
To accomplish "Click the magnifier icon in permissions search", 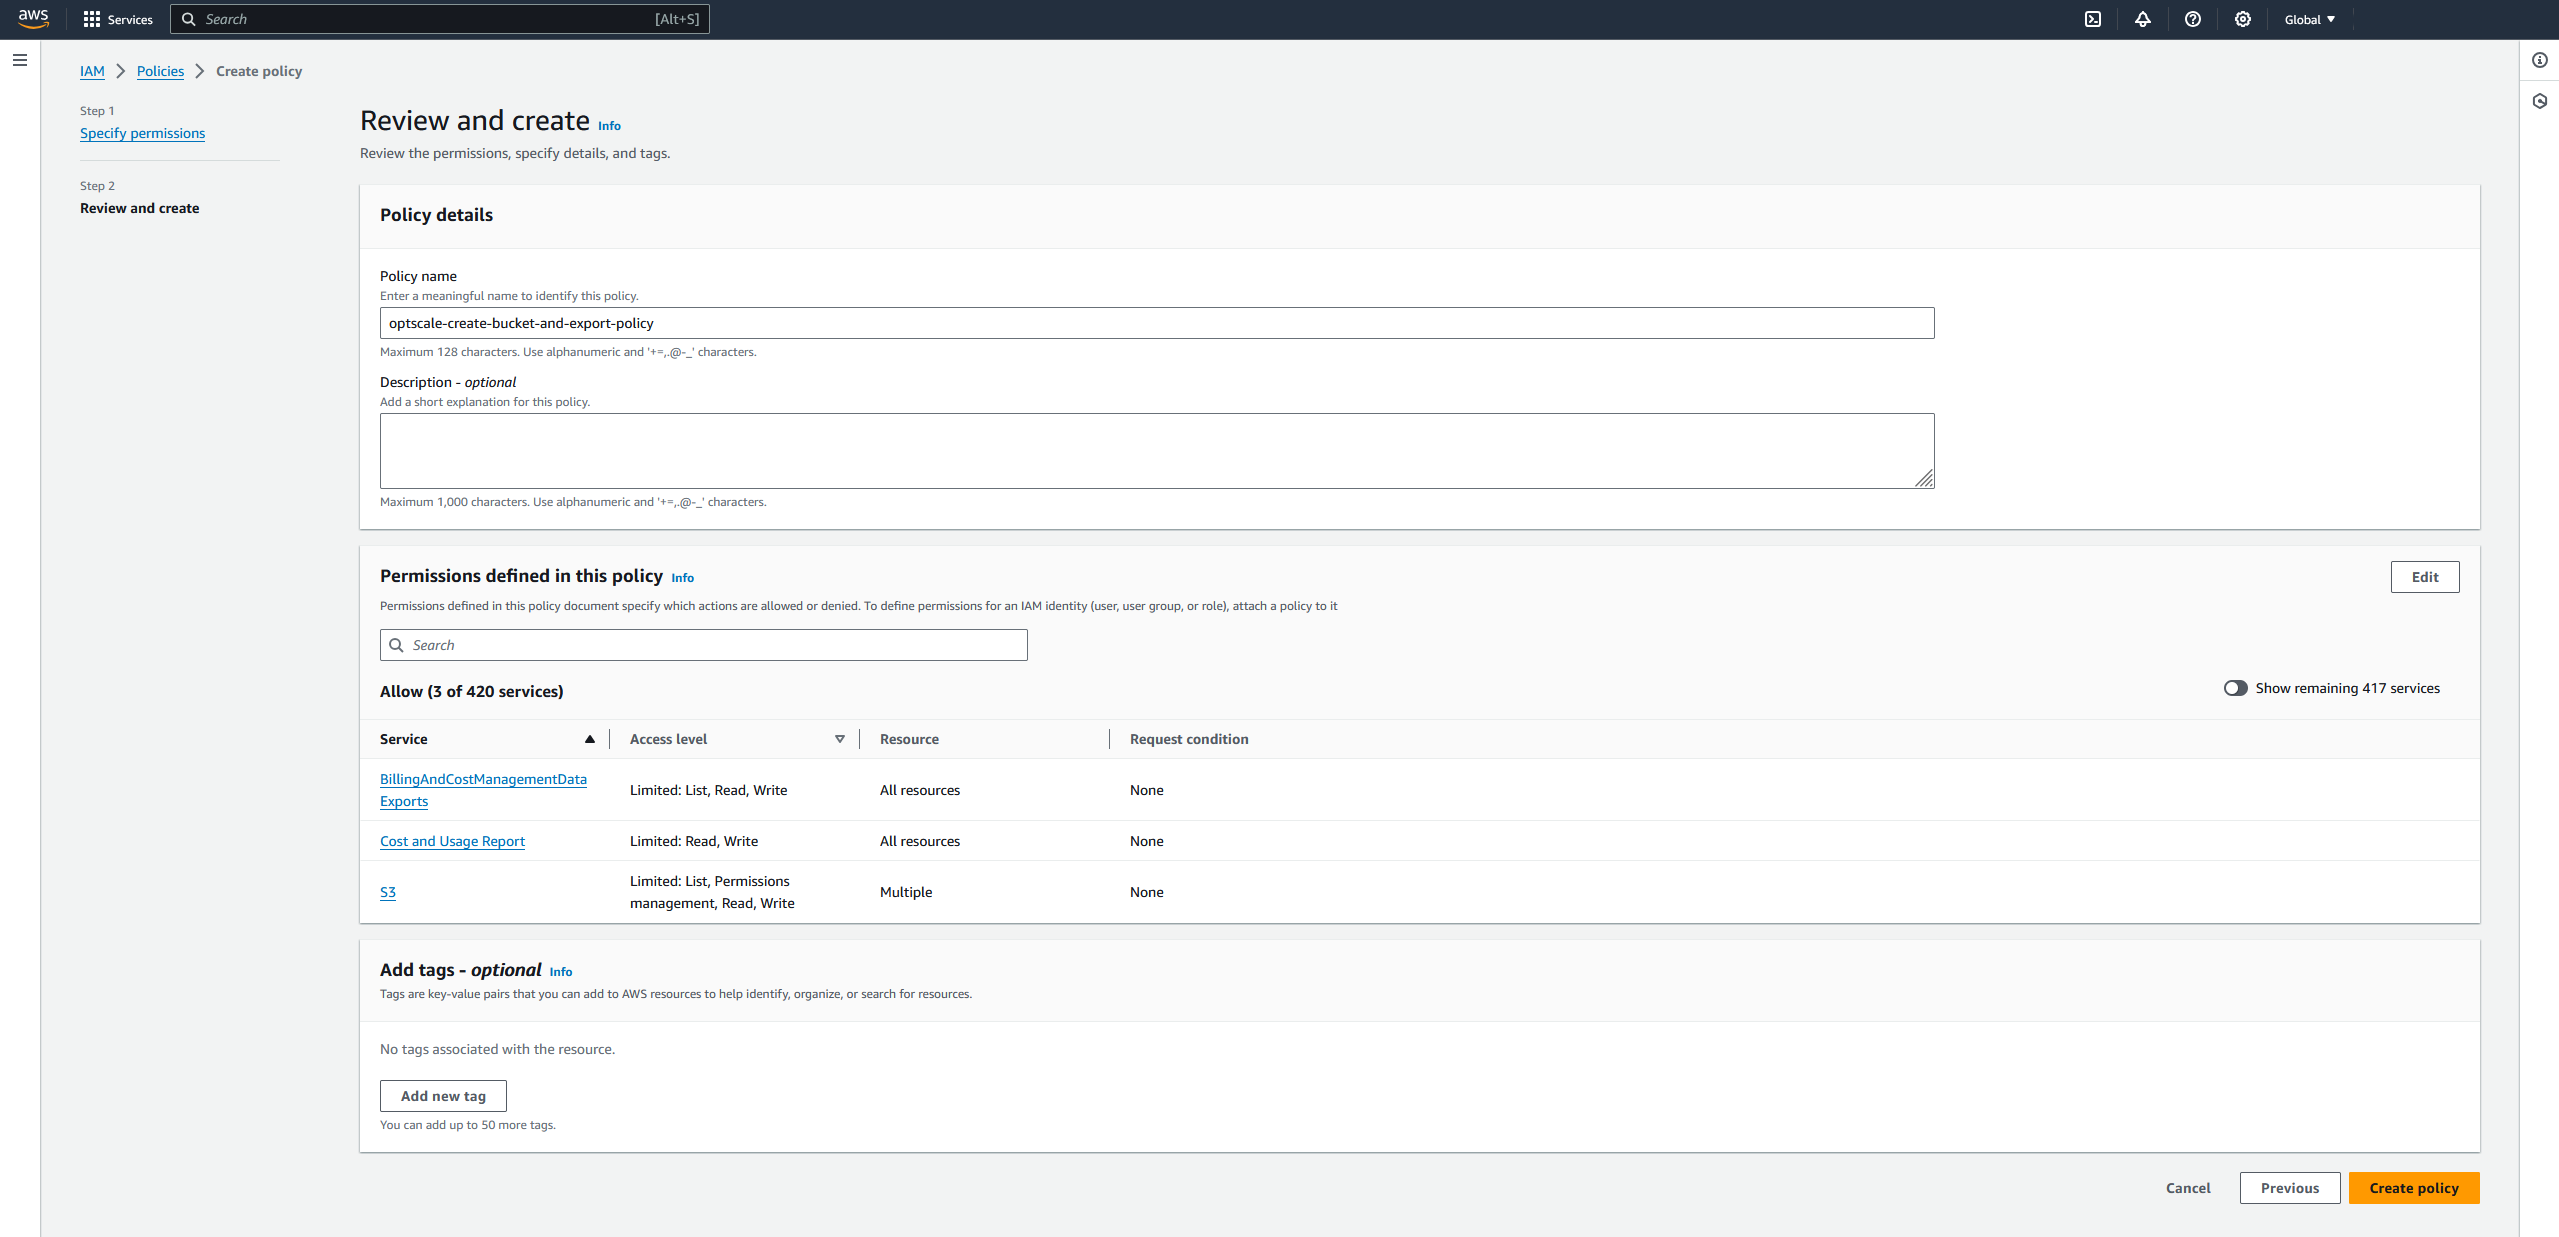I will pyautogui.click(x=396, y=645).
